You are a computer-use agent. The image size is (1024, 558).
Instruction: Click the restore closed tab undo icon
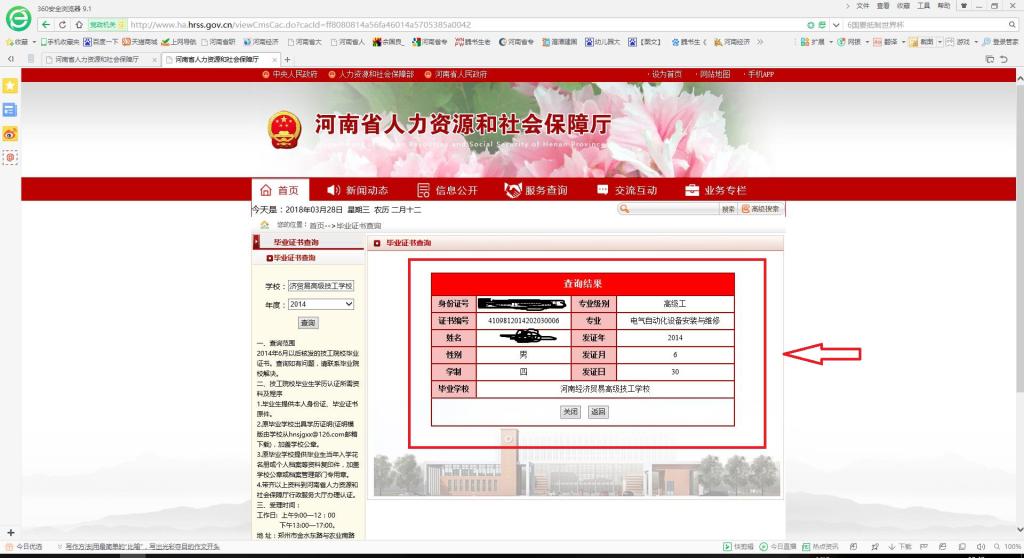click(x=1004, y=59)
